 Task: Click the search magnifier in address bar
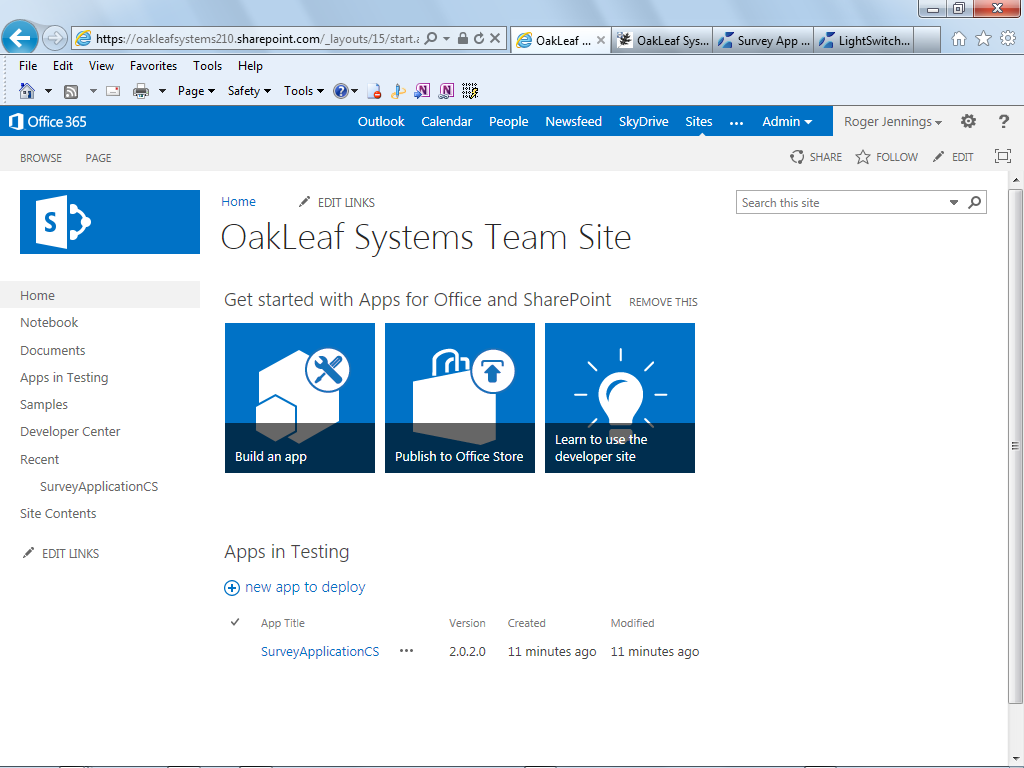point(431,39)
